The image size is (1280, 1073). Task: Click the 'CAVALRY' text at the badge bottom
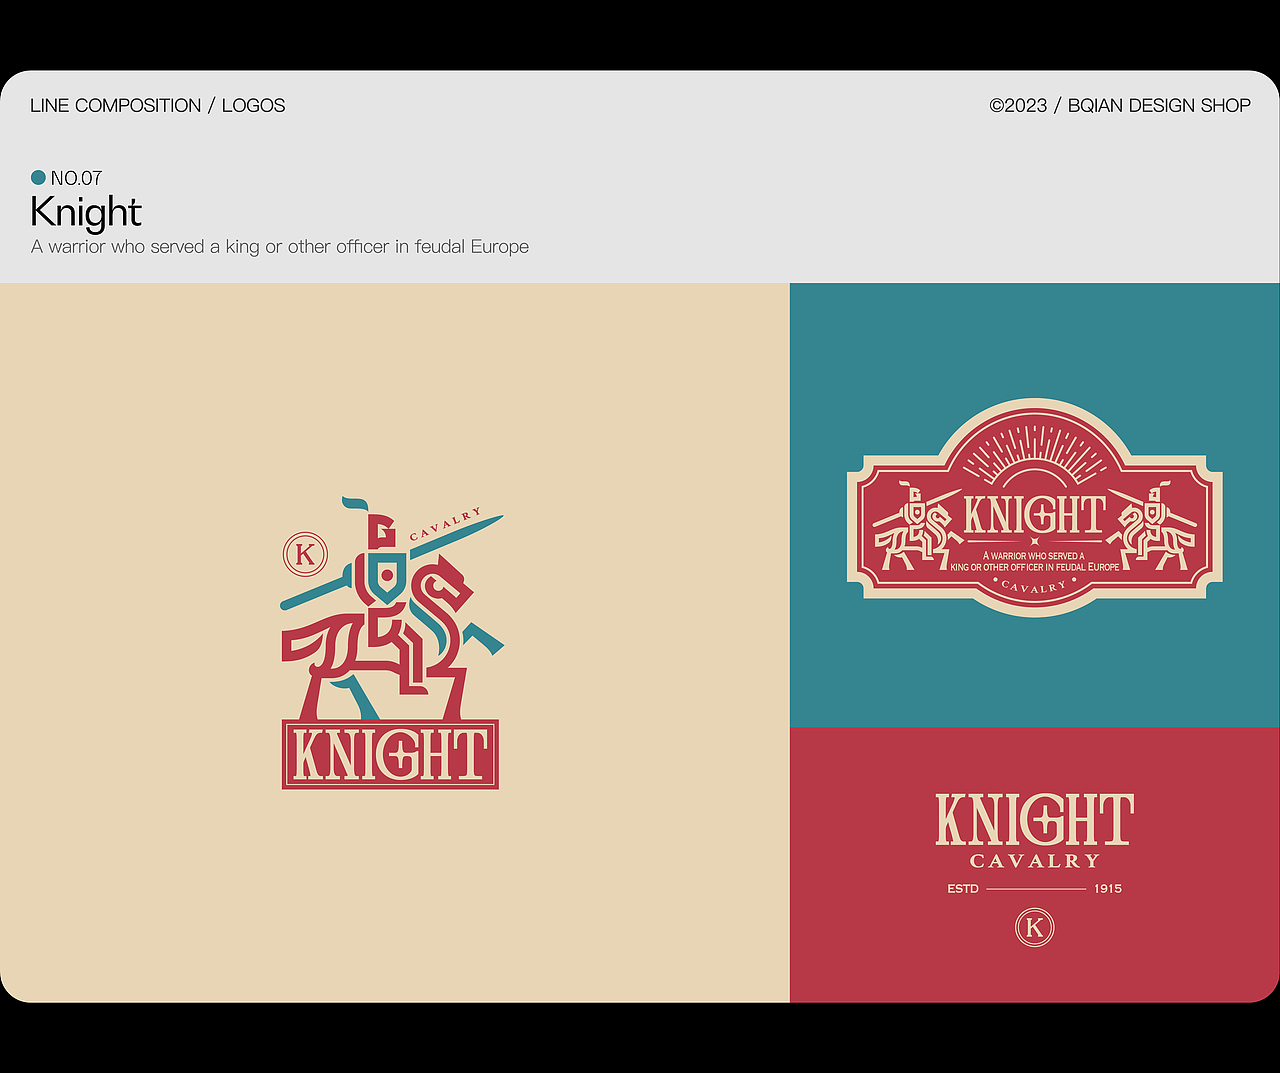coord(1034,588)
